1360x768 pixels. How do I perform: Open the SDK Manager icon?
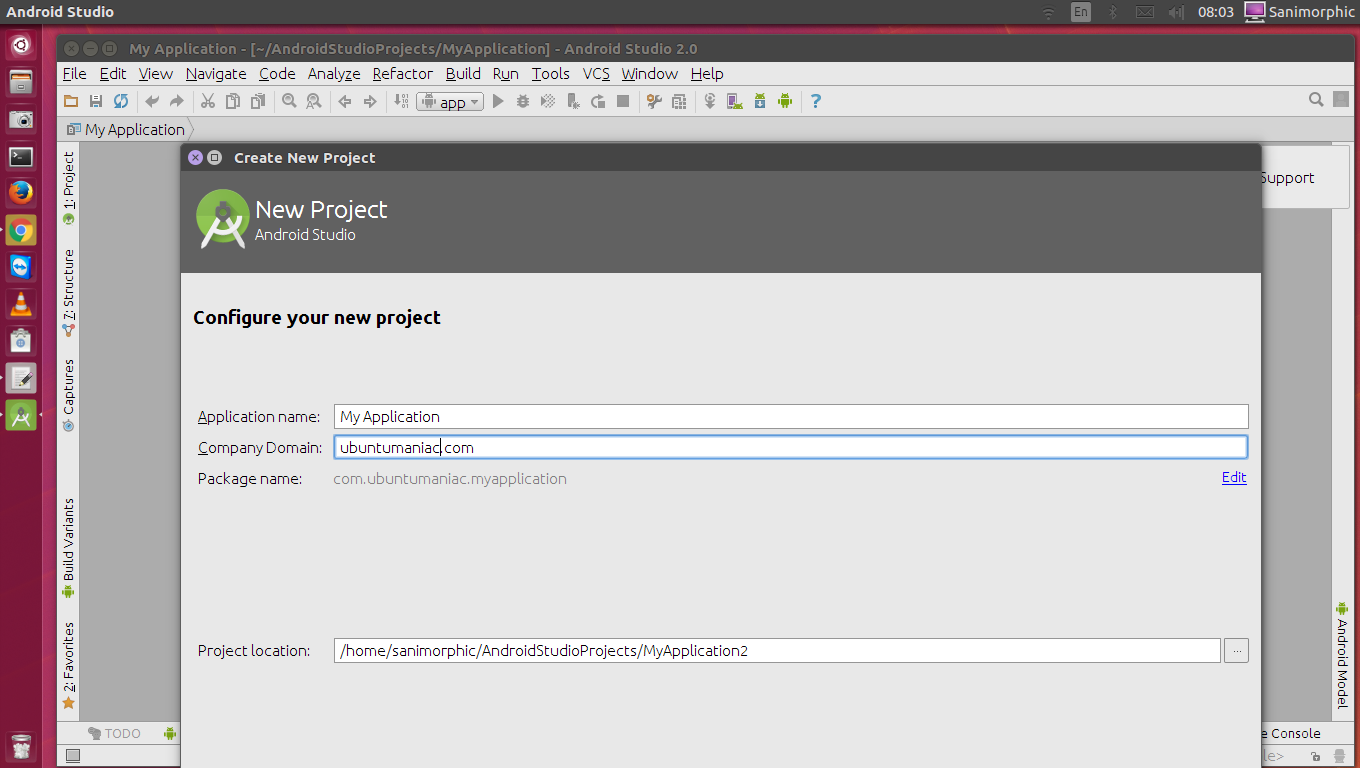[x=760, y=101]
